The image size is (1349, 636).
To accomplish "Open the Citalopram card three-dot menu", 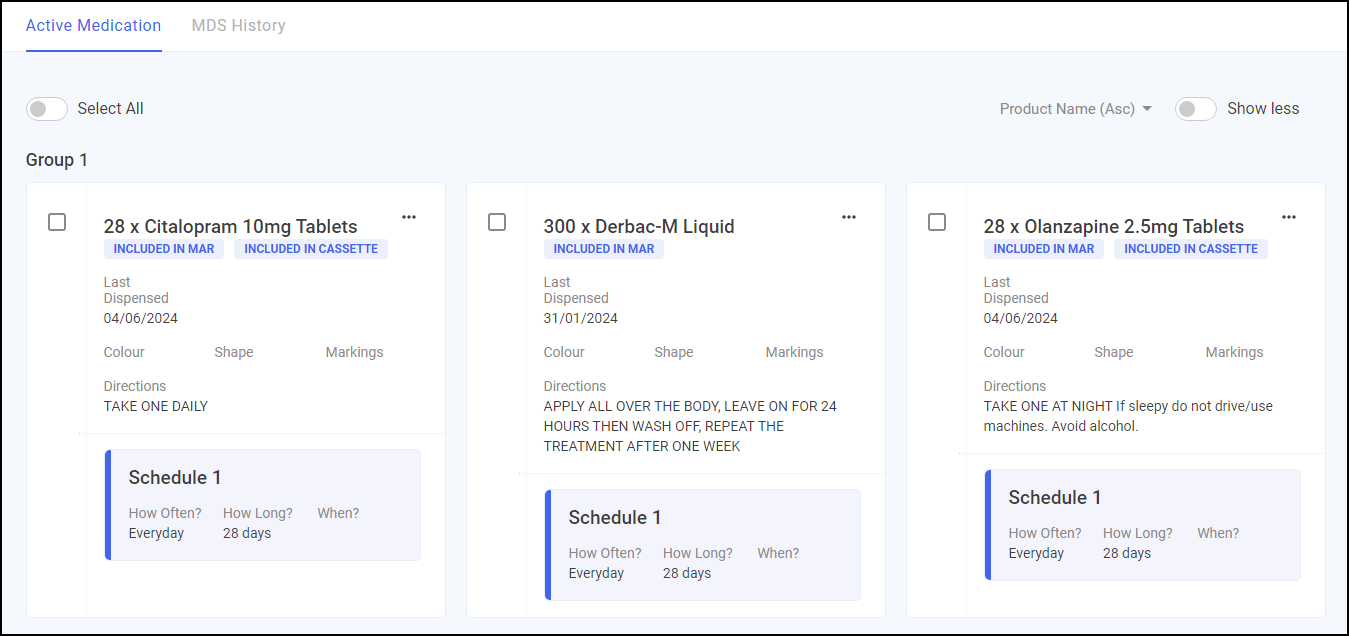I will pos(409,217).
